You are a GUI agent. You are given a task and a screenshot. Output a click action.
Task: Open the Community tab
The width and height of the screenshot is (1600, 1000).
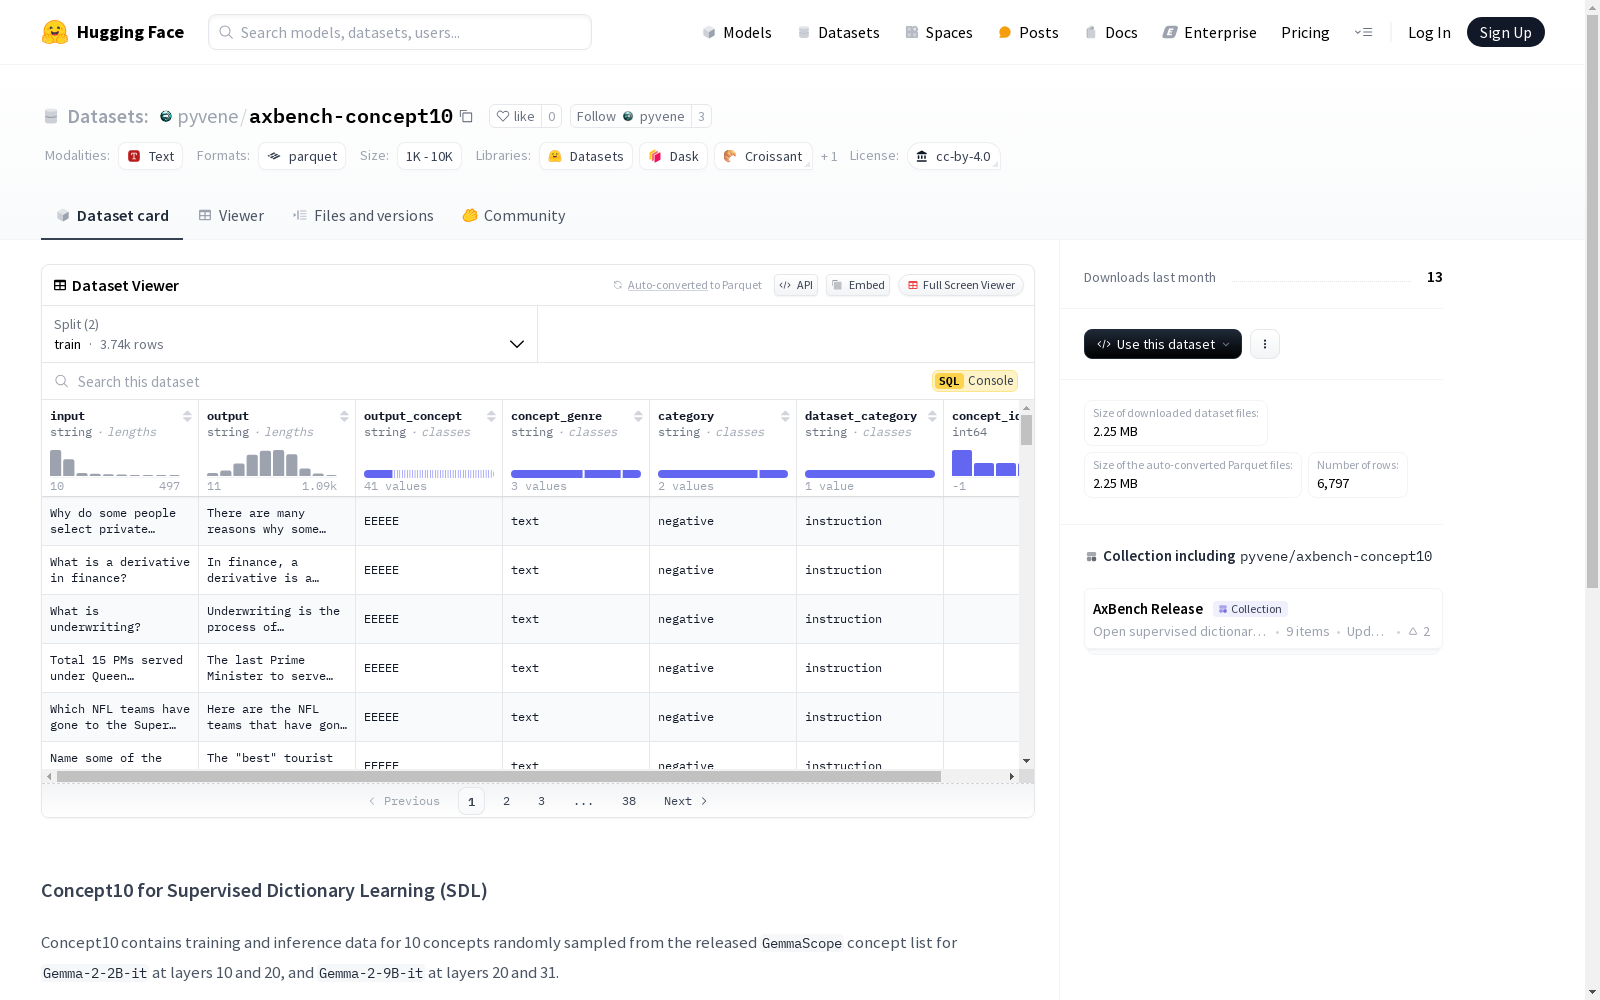click(514, 216)
